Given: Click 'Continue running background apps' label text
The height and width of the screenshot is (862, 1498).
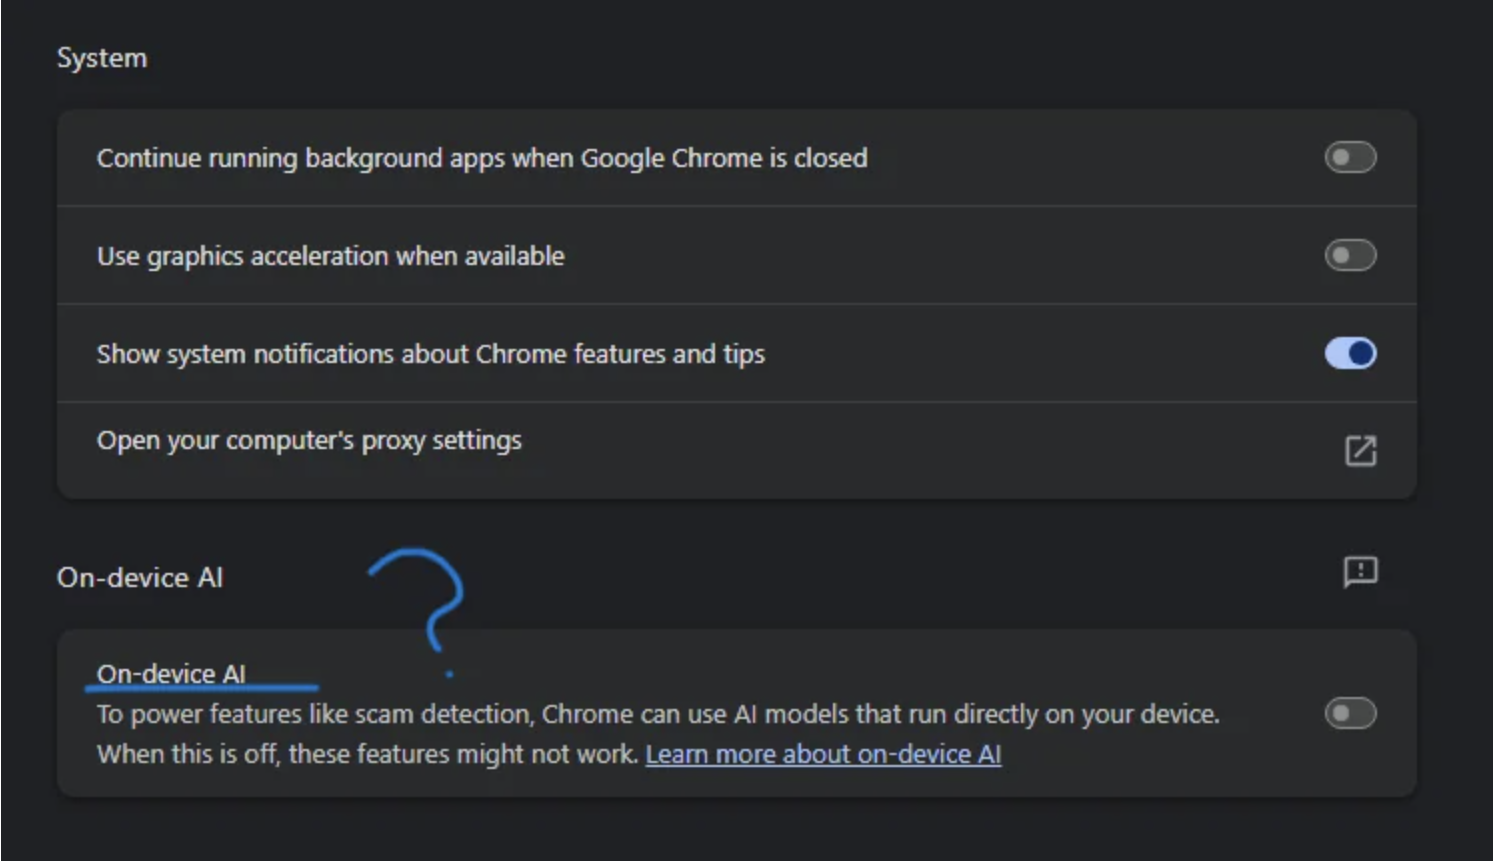Looking at the screenshot, I should pyautogui.click(x=482, y=158).
